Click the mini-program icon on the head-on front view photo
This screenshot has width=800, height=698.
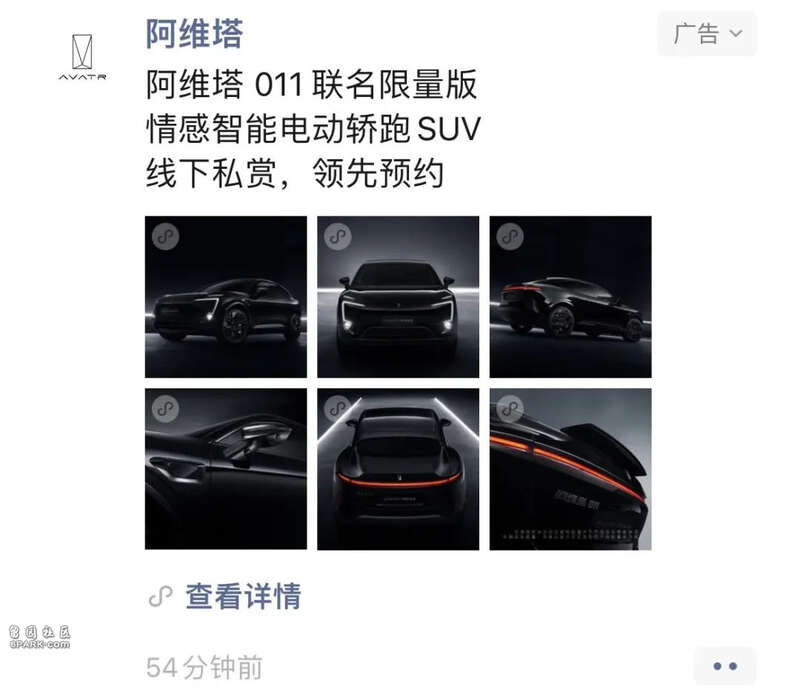pos(337,236)
